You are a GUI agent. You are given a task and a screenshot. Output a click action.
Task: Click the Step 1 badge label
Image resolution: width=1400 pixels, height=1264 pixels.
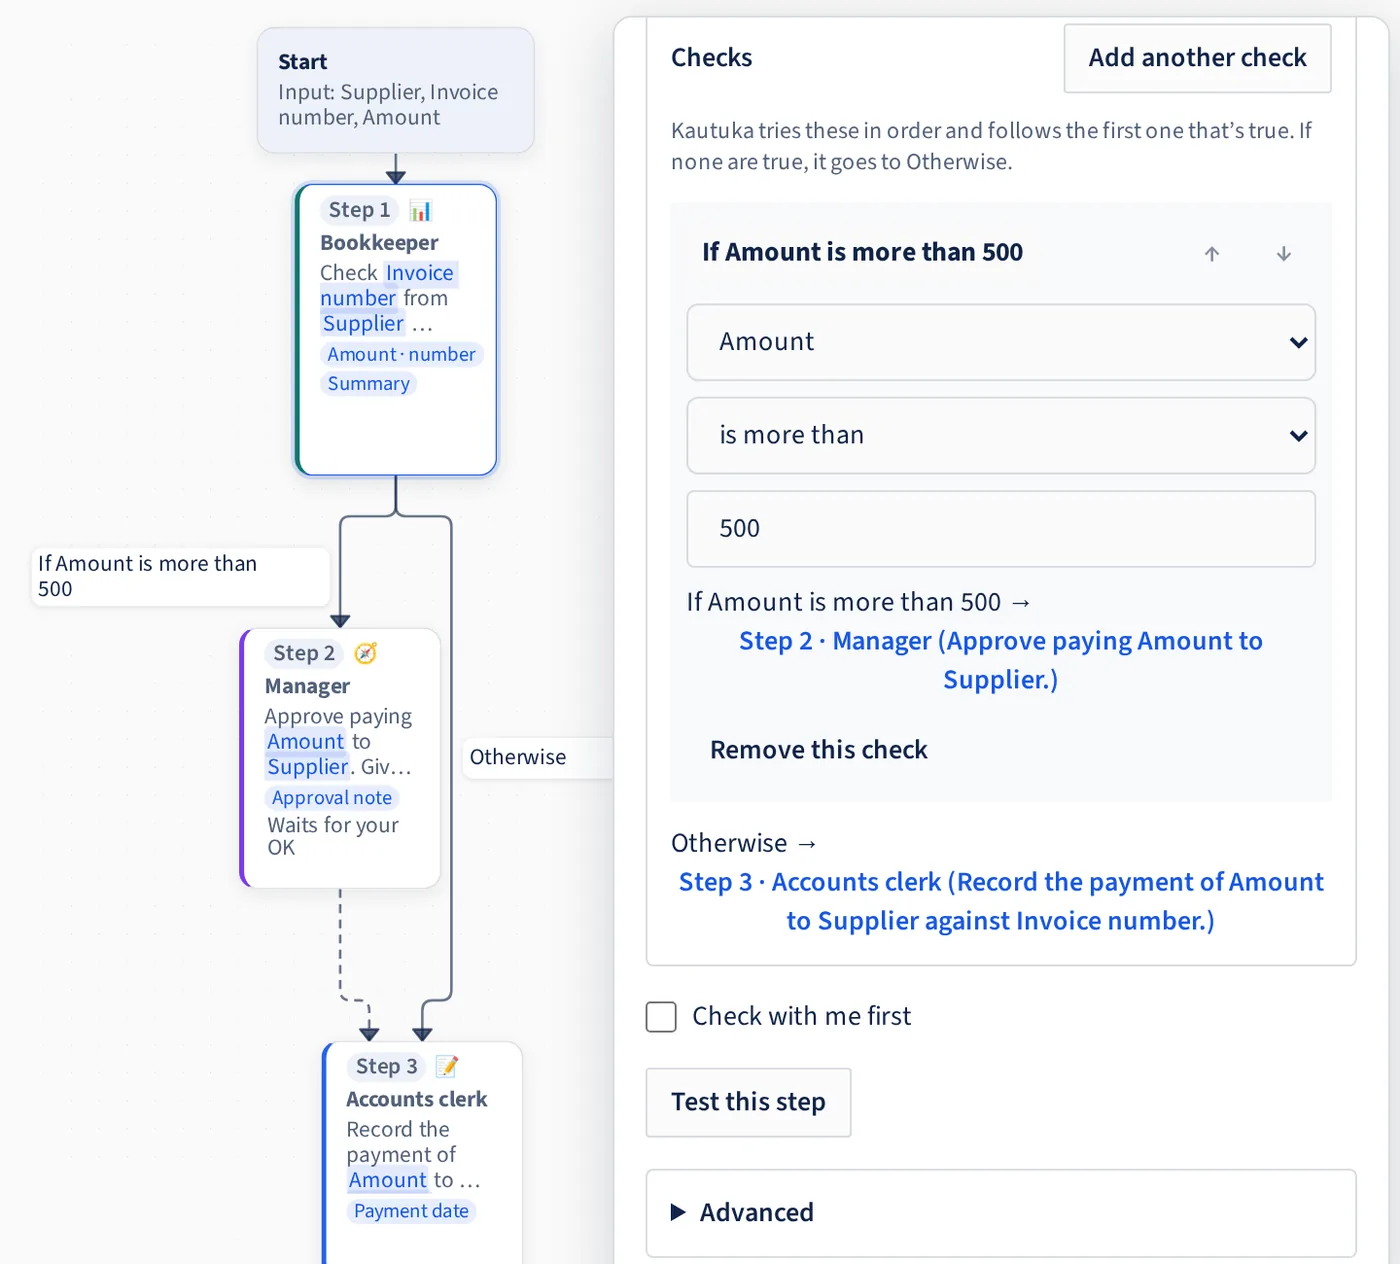click(x=359, y=210)
